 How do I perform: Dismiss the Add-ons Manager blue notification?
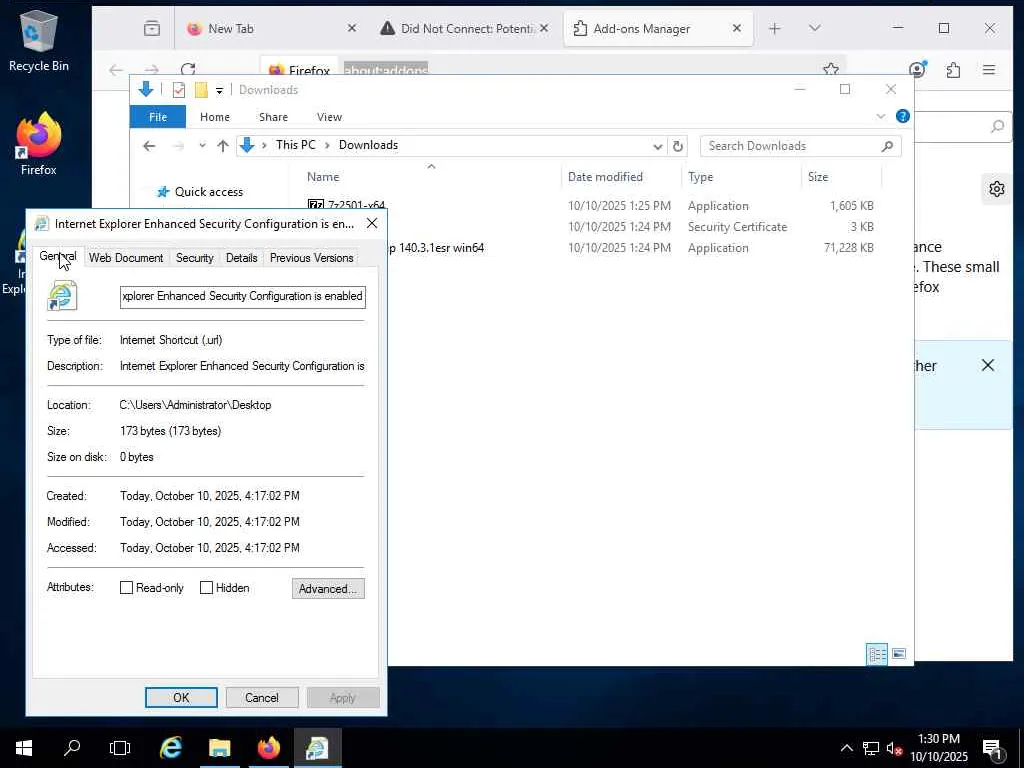tap(988, 365)
